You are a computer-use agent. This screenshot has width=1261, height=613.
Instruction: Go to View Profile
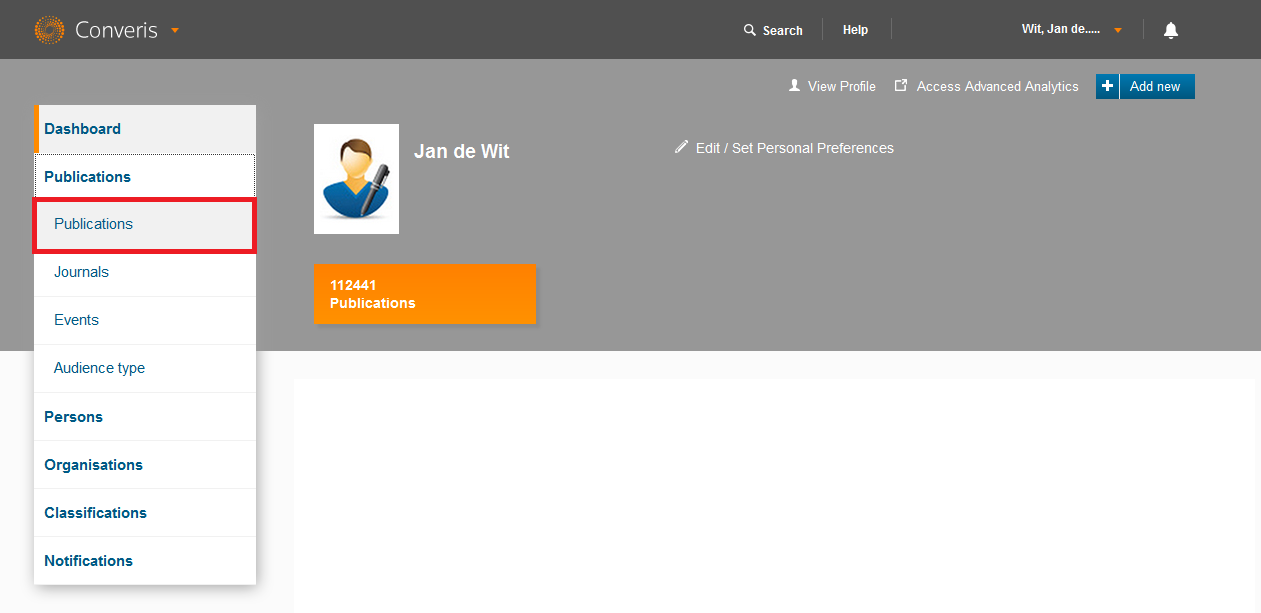[832, 86]
